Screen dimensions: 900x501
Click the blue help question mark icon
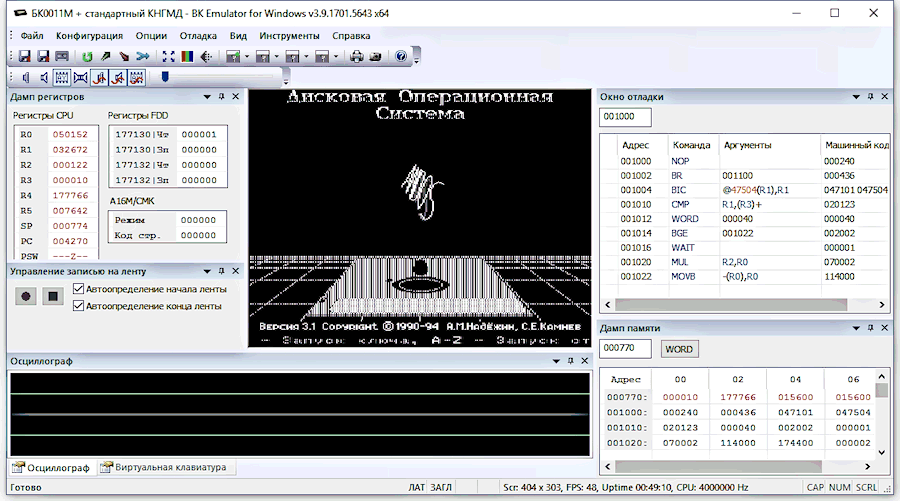[x=401, y=56]
